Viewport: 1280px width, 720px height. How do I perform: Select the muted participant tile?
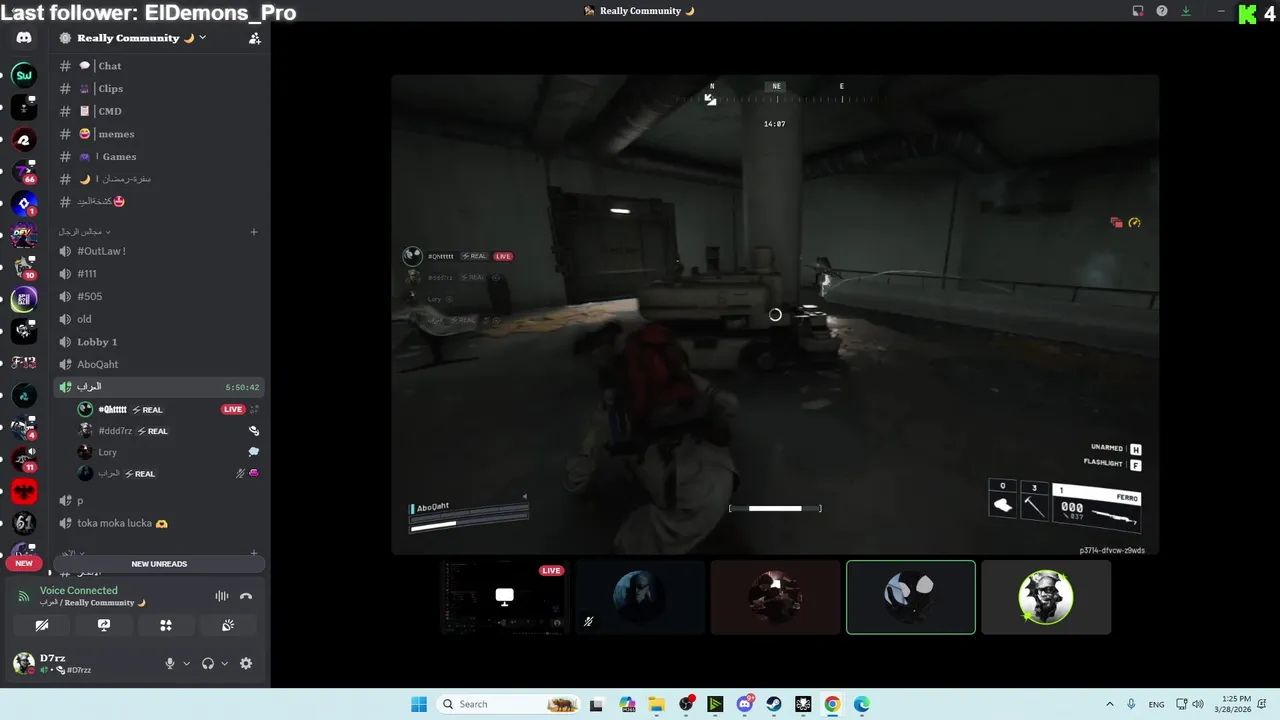640,597
